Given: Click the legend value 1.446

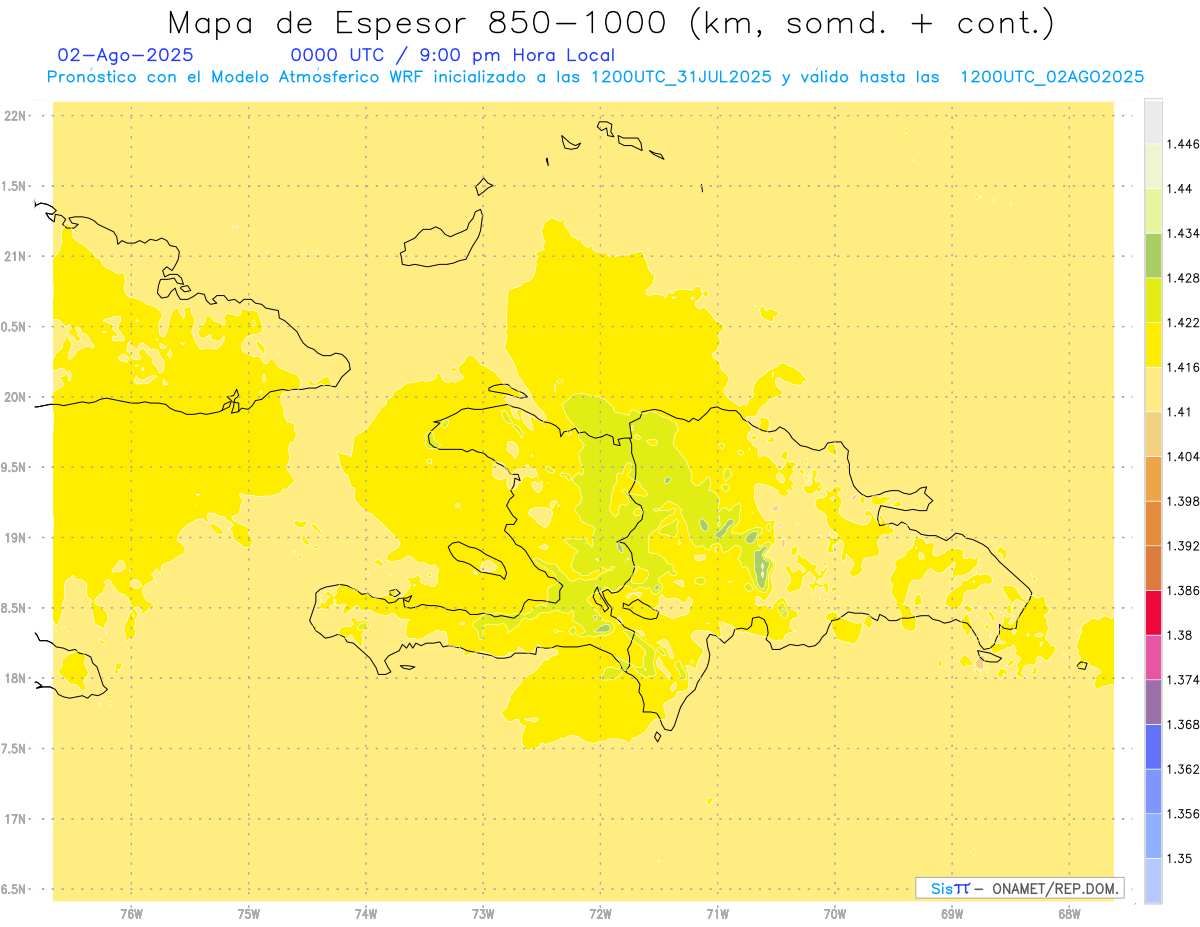Looking at the screenshot, I should [x=1183, y=144].
